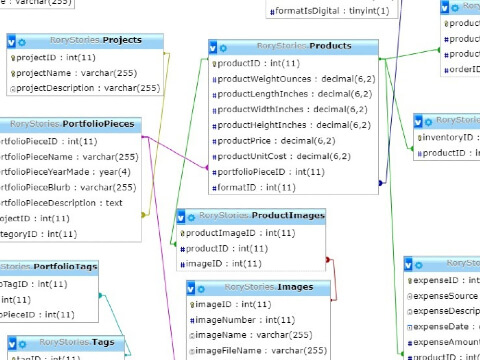Collapse the ProductImages table with its V toggle
This screenshot has height=360, width=480.
point(181,217)
